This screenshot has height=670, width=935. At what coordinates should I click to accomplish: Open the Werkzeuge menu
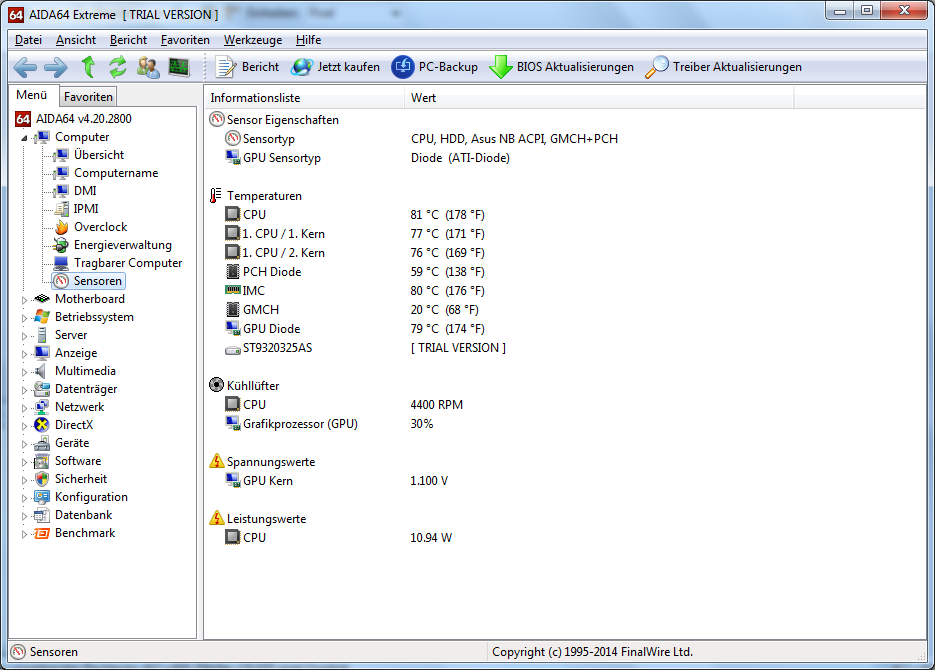tap(253, 40)
